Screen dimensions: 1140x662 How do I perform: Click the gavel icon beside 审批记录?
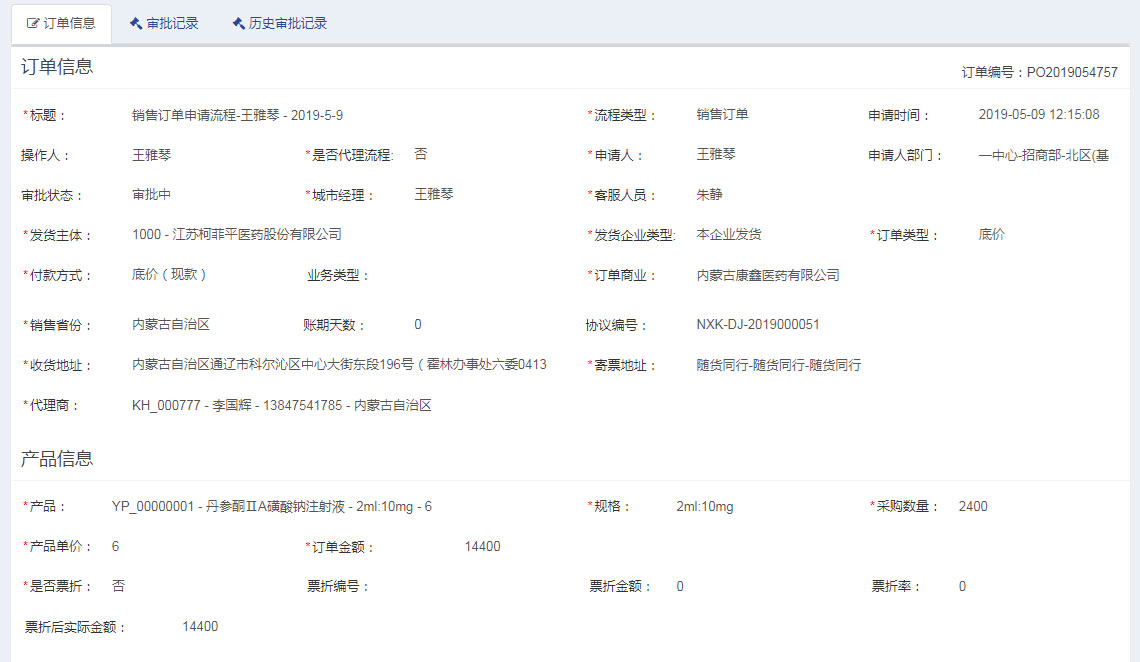[136, 23]
